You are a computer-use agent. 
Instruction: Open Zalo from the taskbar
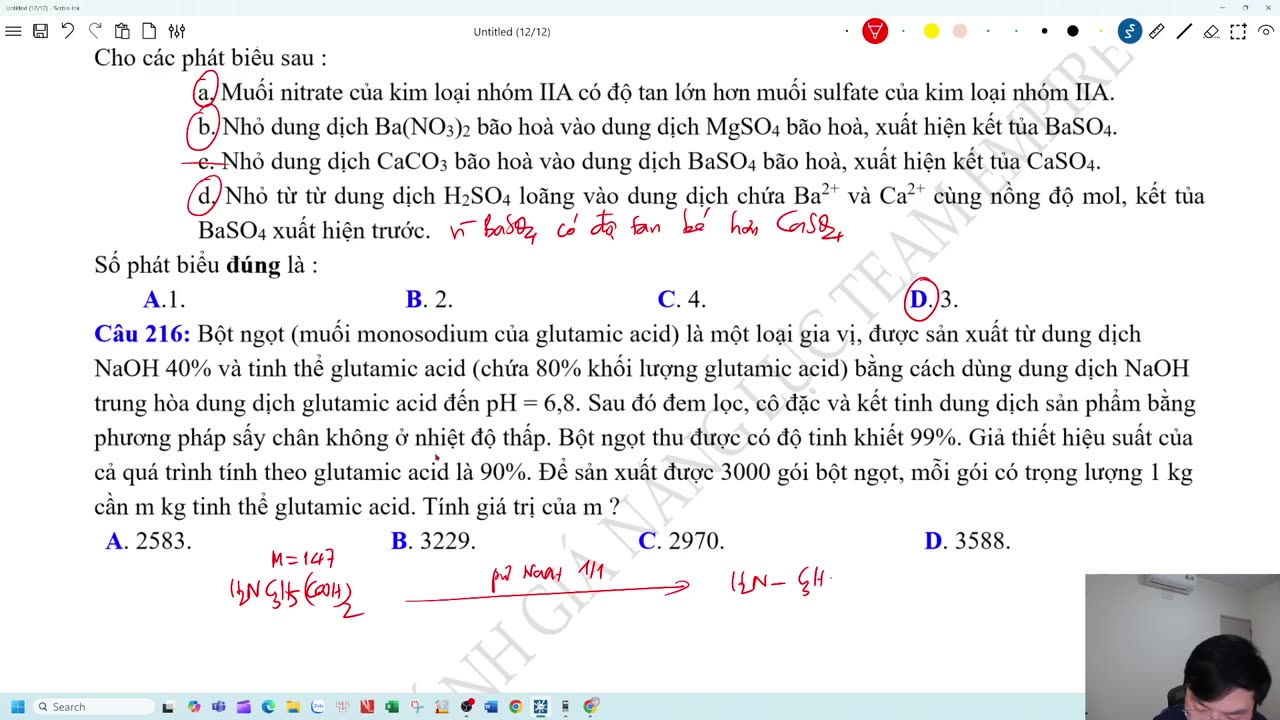pos(318,707)
